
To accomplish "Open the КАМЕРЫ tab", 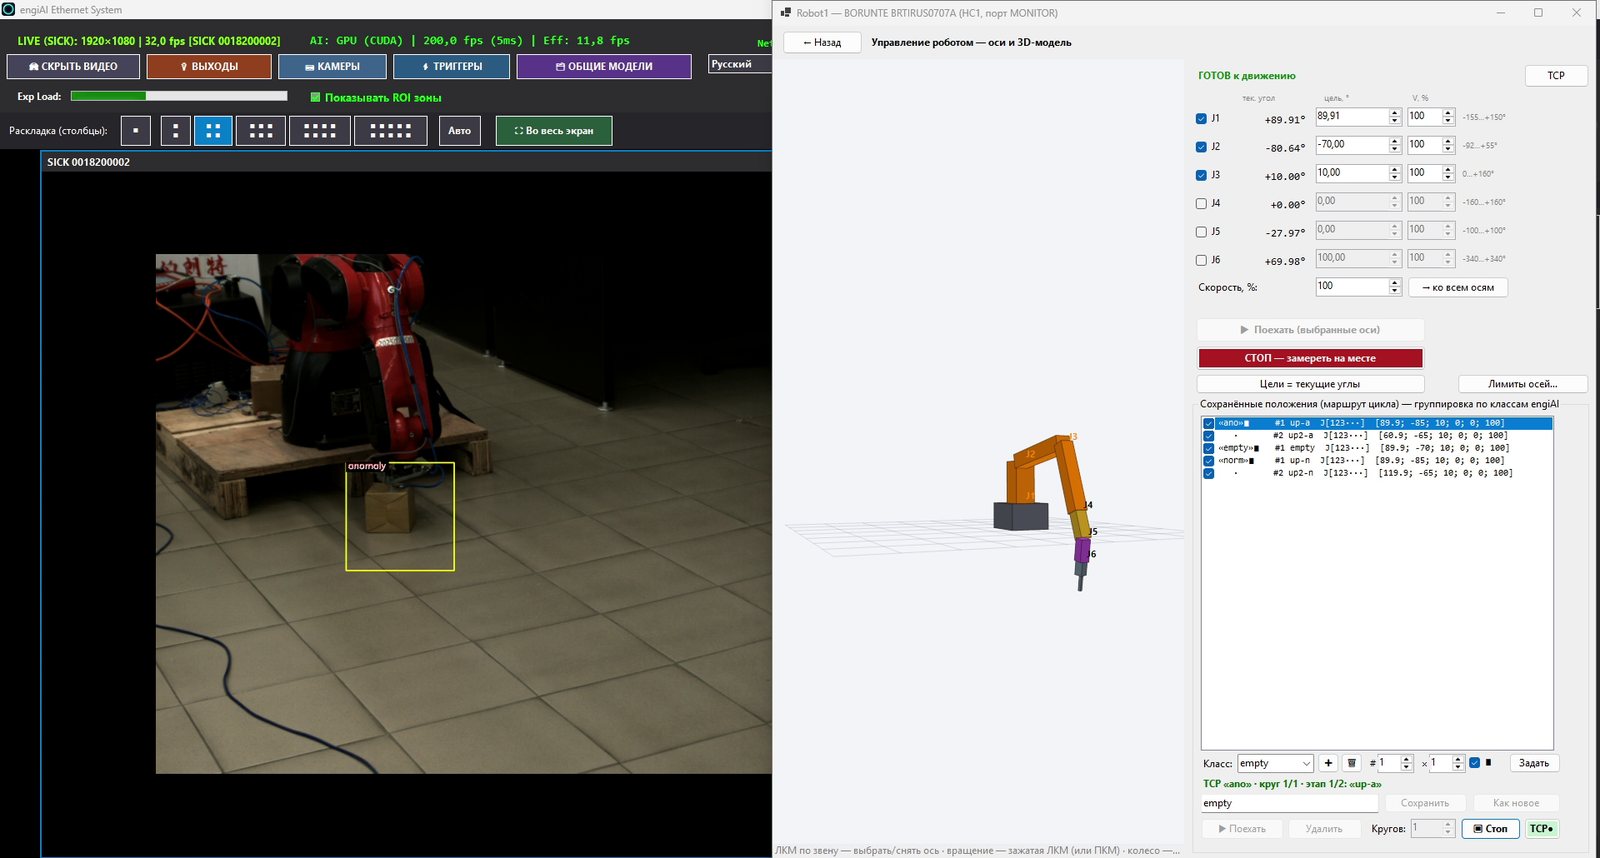I will pyautogui.click(x=332, y=67).
